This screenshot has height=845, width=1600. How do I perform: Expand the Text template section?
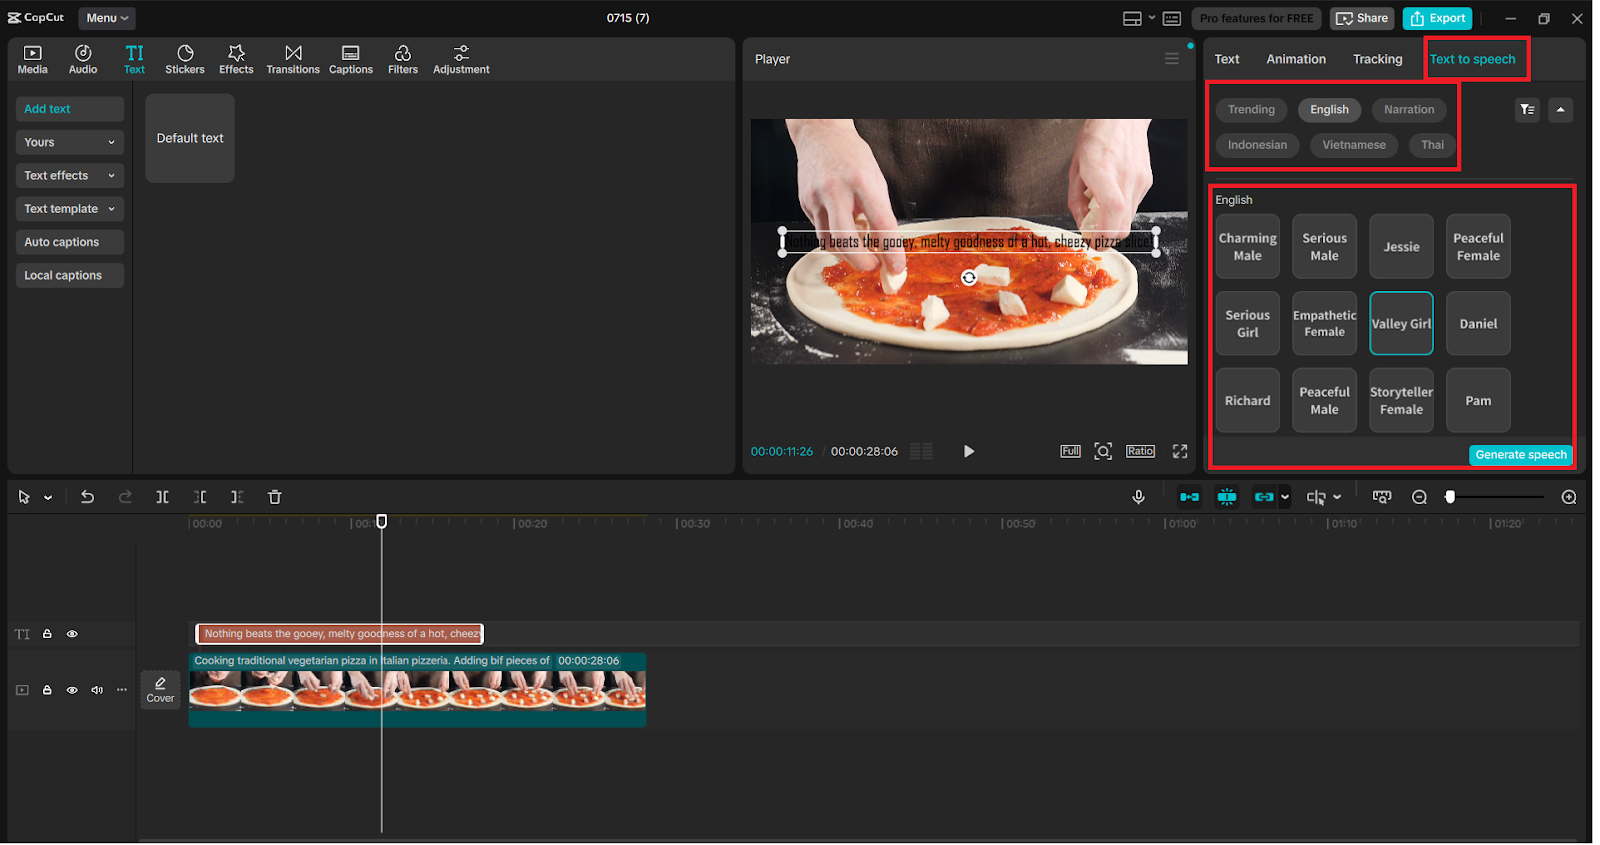tap(69, 209)
